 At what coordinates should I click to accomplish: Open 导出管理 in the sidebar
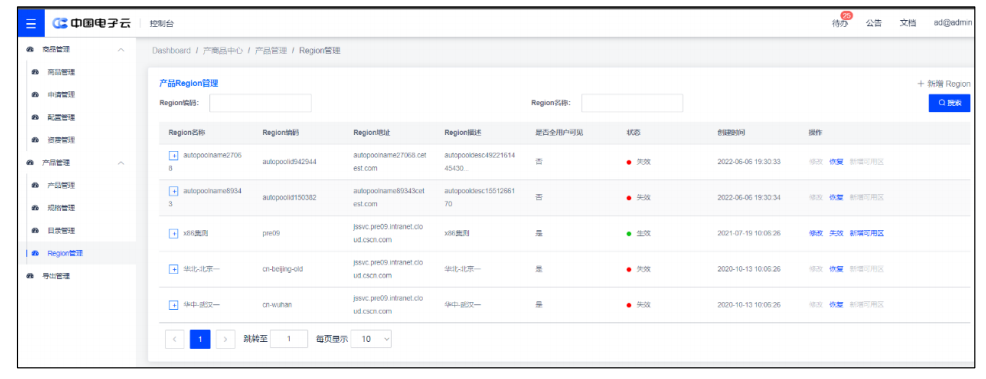[x=55, y=276]
